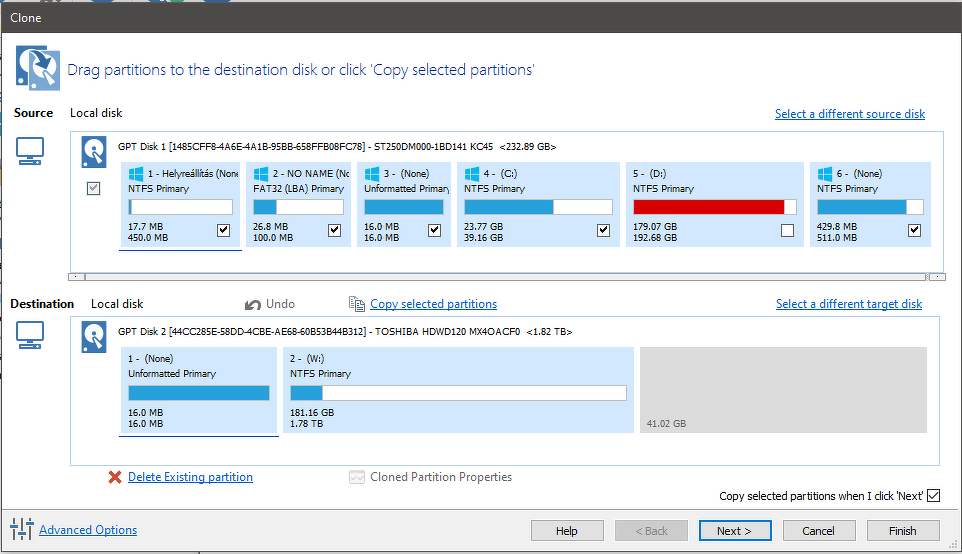Screen dimensions: 962x554
Task: Click the Advanced Options sliders icon
Action: (22, 530)
